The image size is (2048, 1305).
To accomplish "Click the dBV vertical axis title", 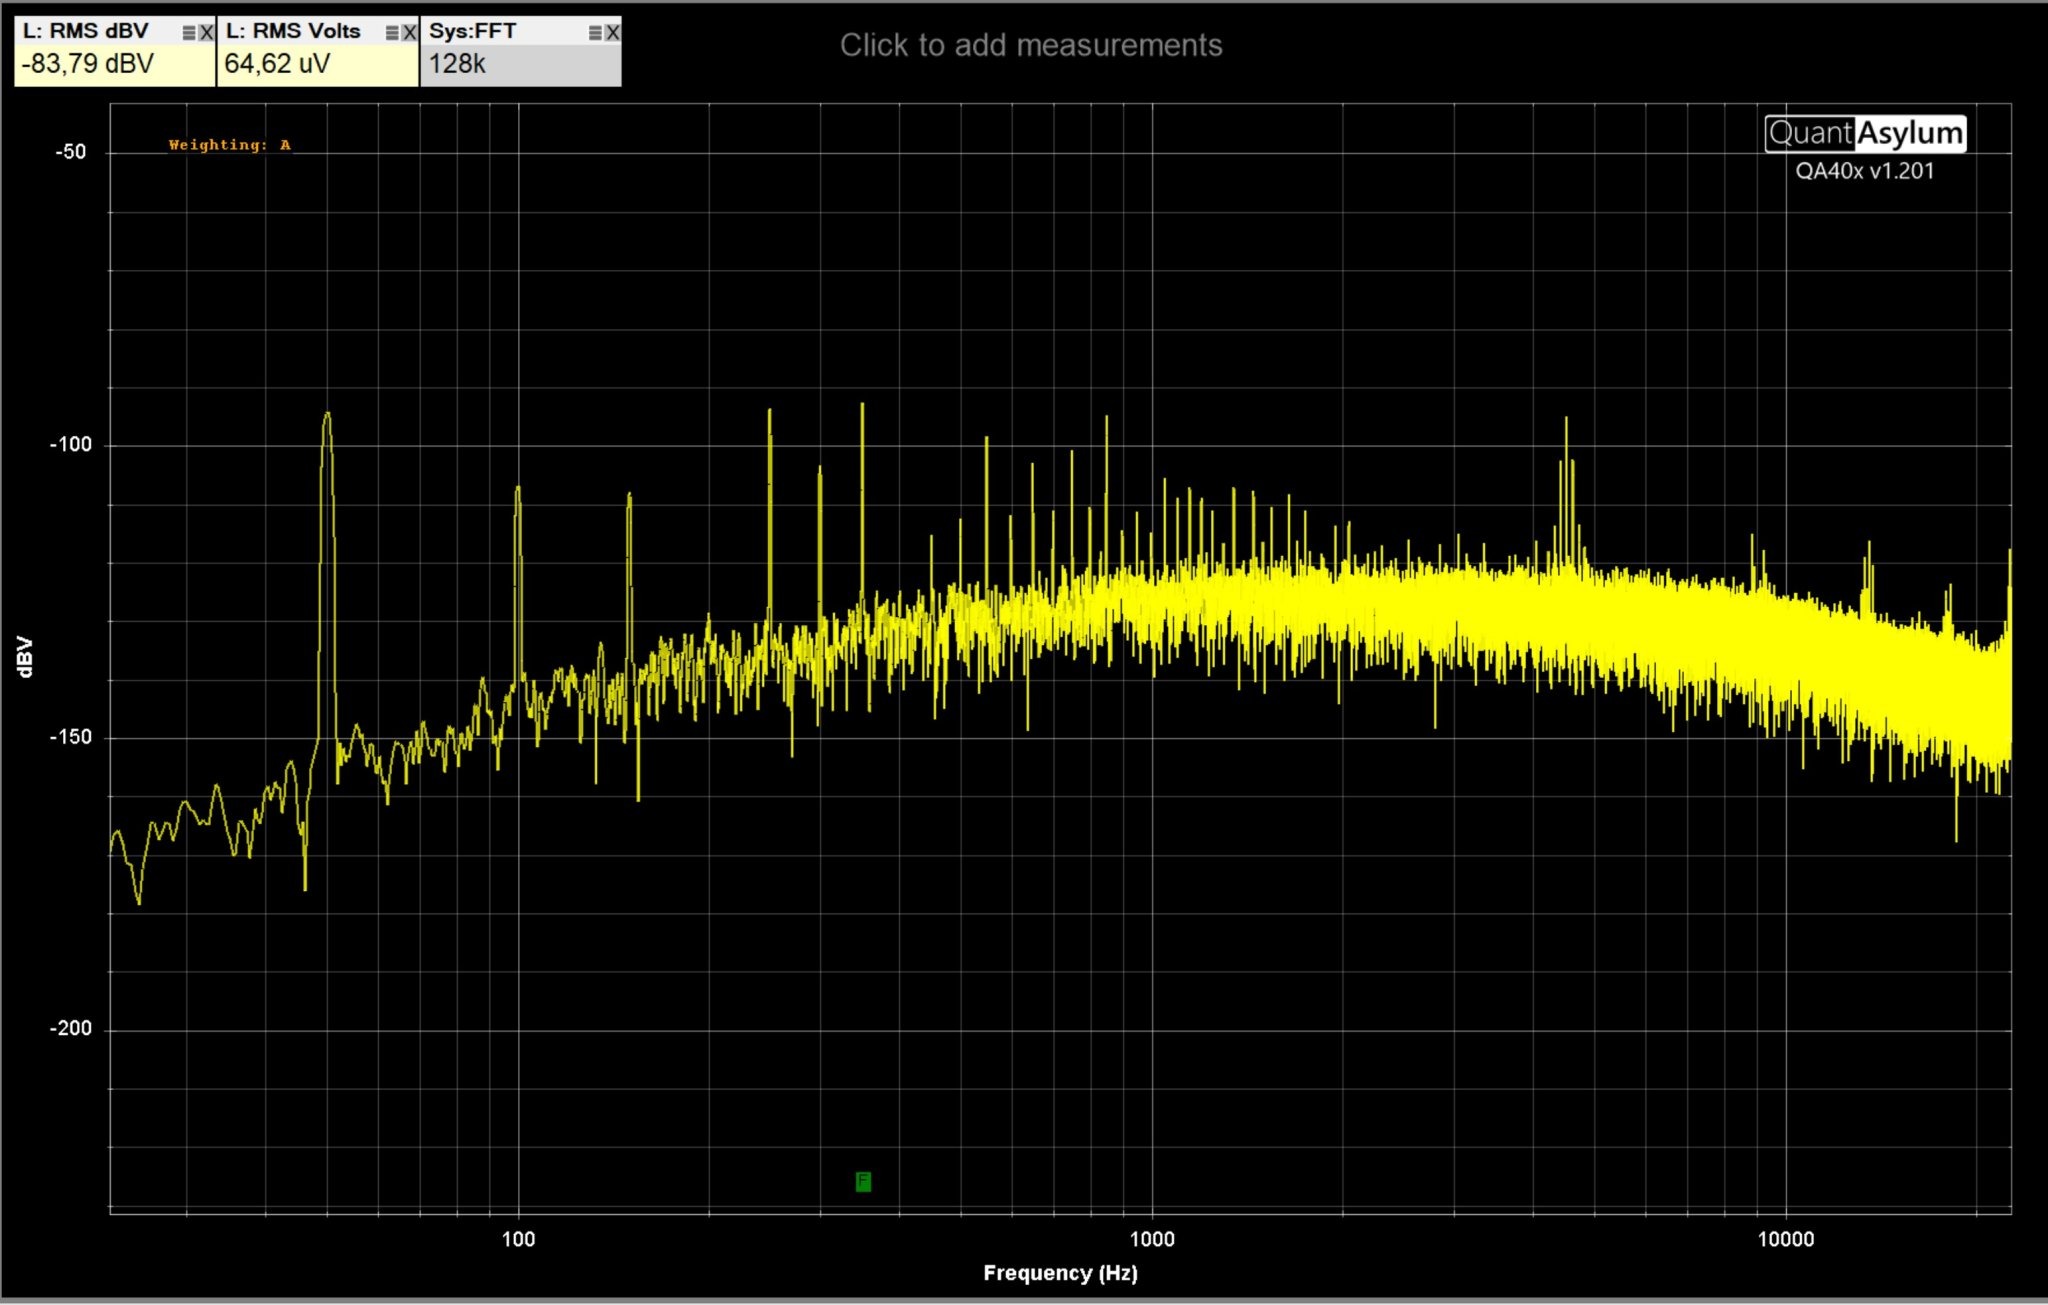I will 25,657.
